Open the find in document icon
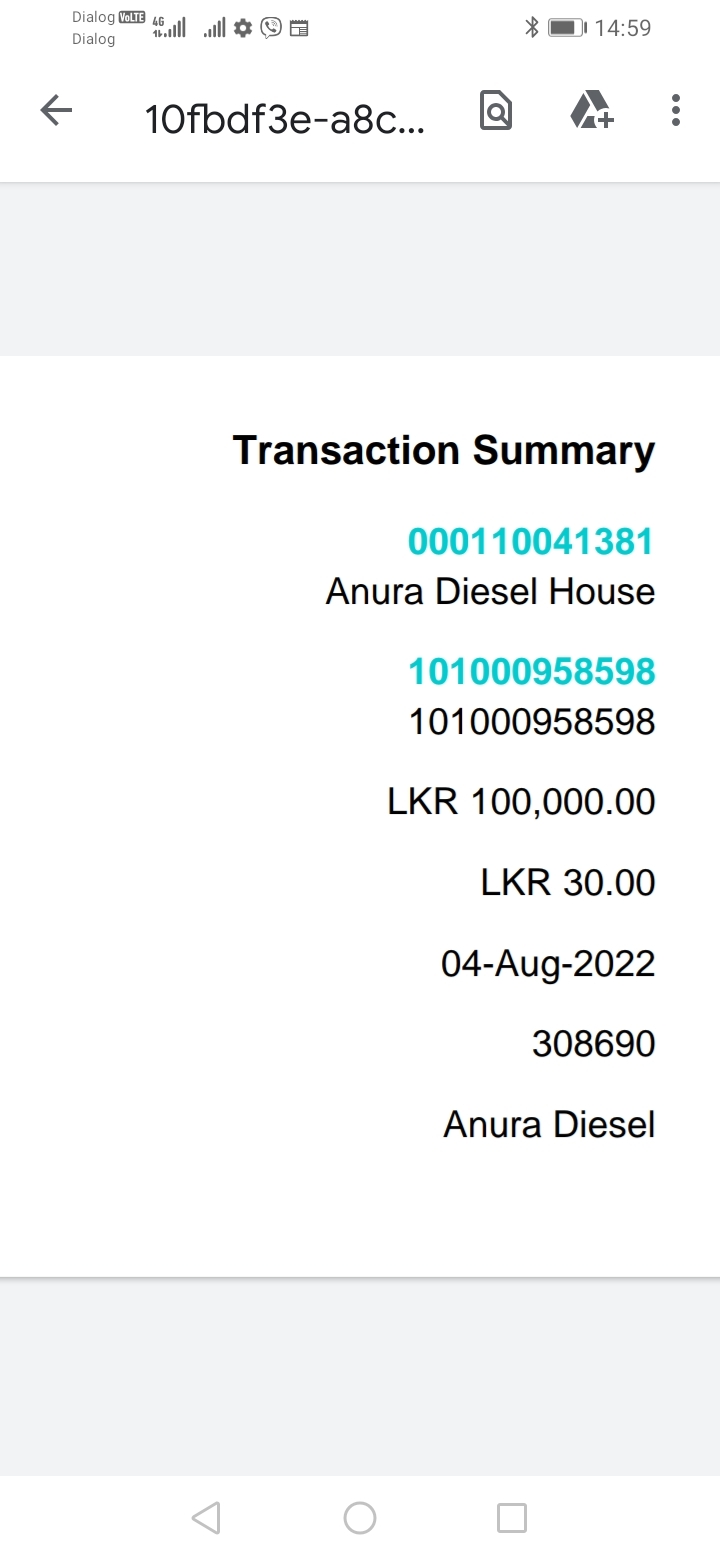 (x=495, y=111)
